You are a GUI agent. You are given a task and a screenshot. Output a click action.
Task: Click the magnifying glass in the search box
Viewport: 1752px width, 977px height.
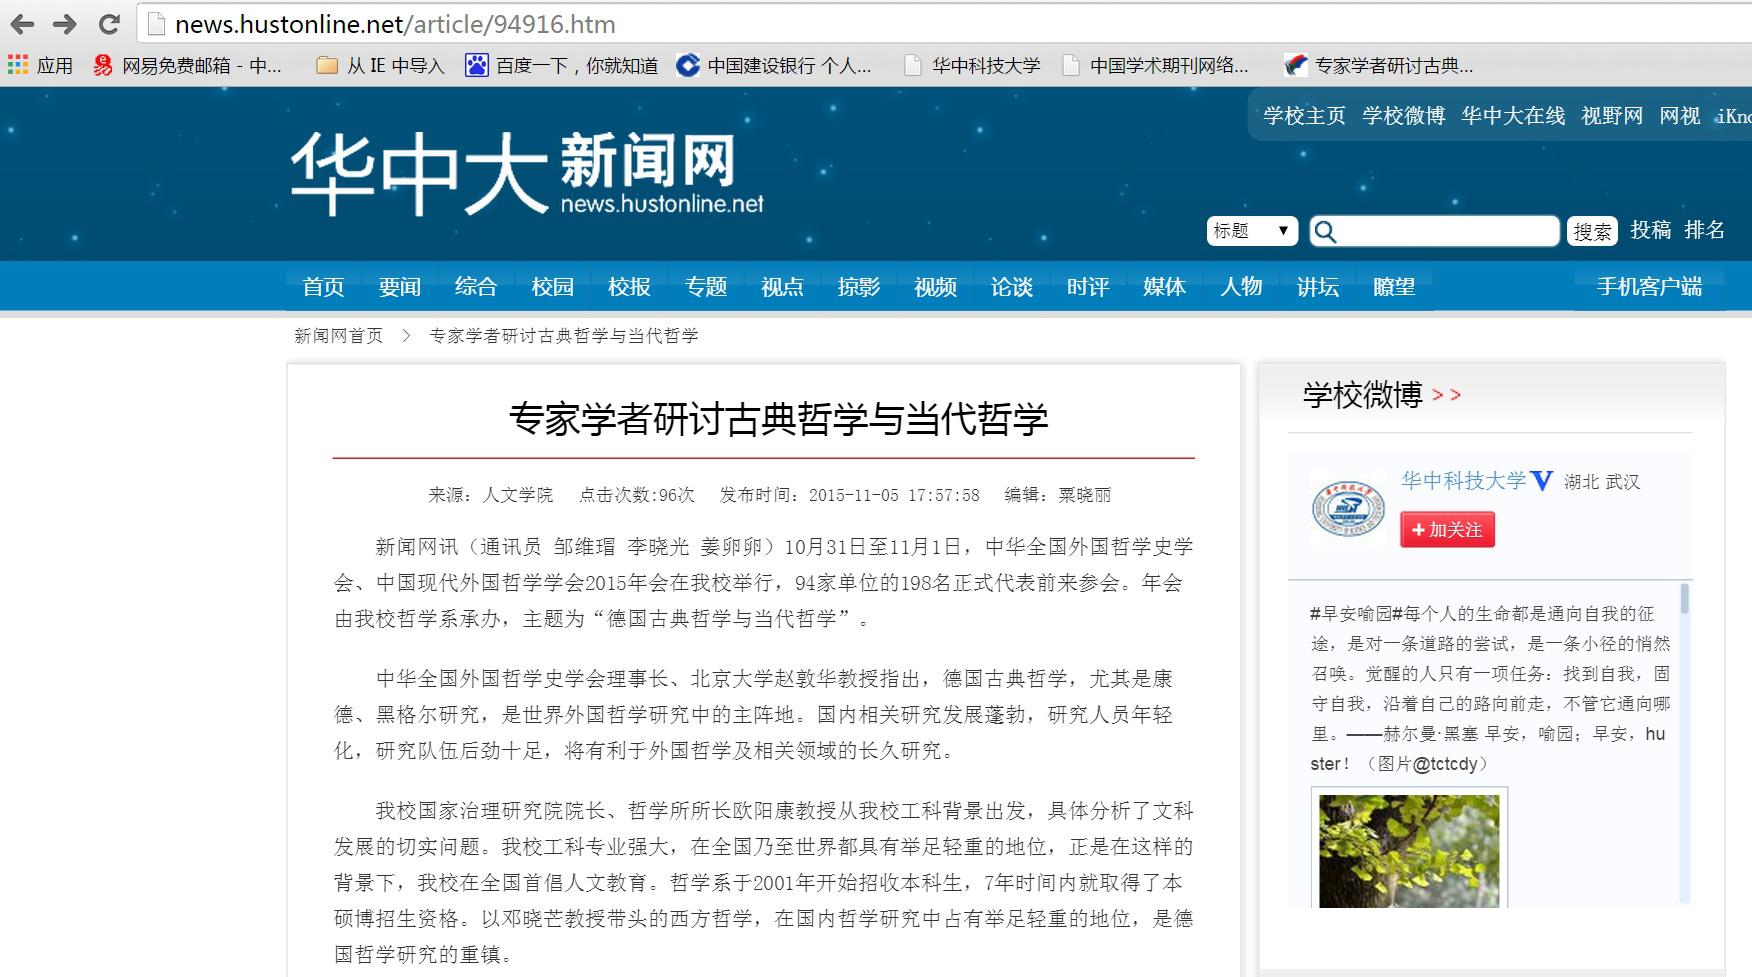click(x=1327, y=230)
